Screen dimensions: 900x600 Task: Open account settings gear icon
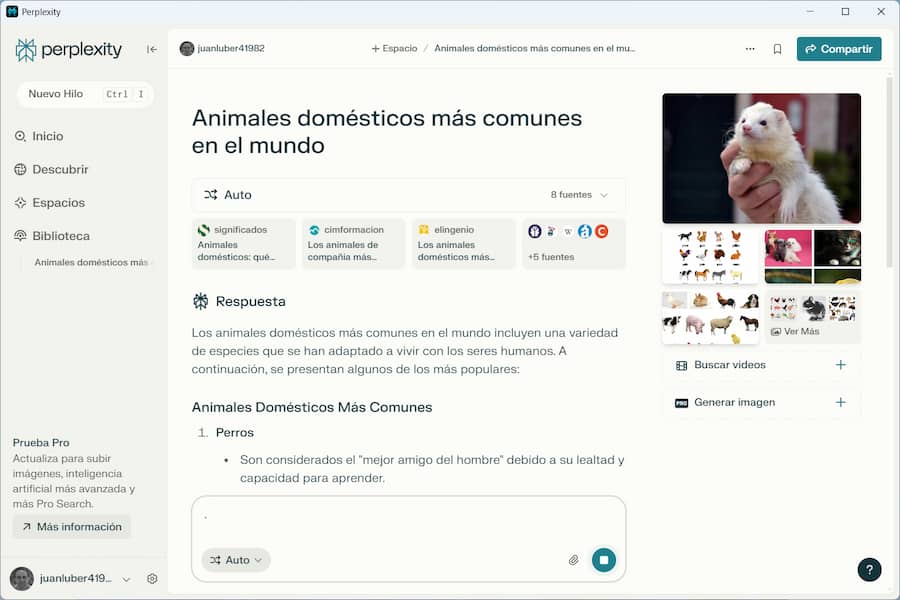point(152,578)
